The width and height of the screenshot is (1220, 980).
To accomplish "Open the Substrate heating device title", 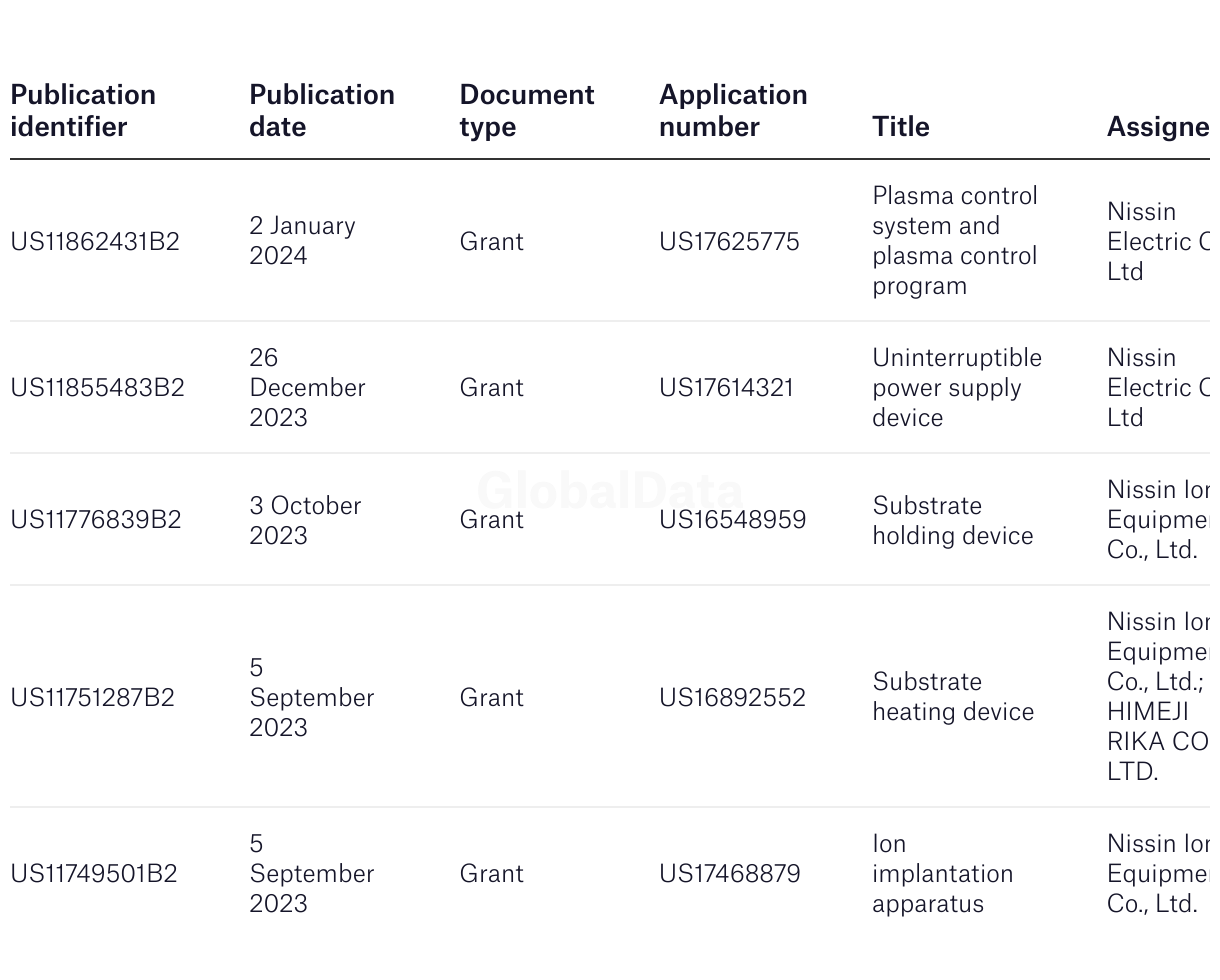I will click(953, 697).
